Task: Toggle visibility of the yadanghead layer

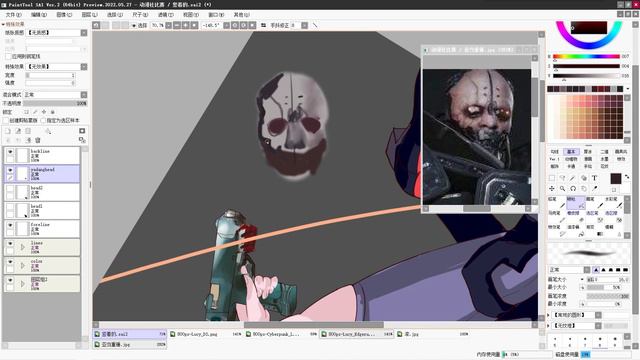Action: [x=10, y=170]
